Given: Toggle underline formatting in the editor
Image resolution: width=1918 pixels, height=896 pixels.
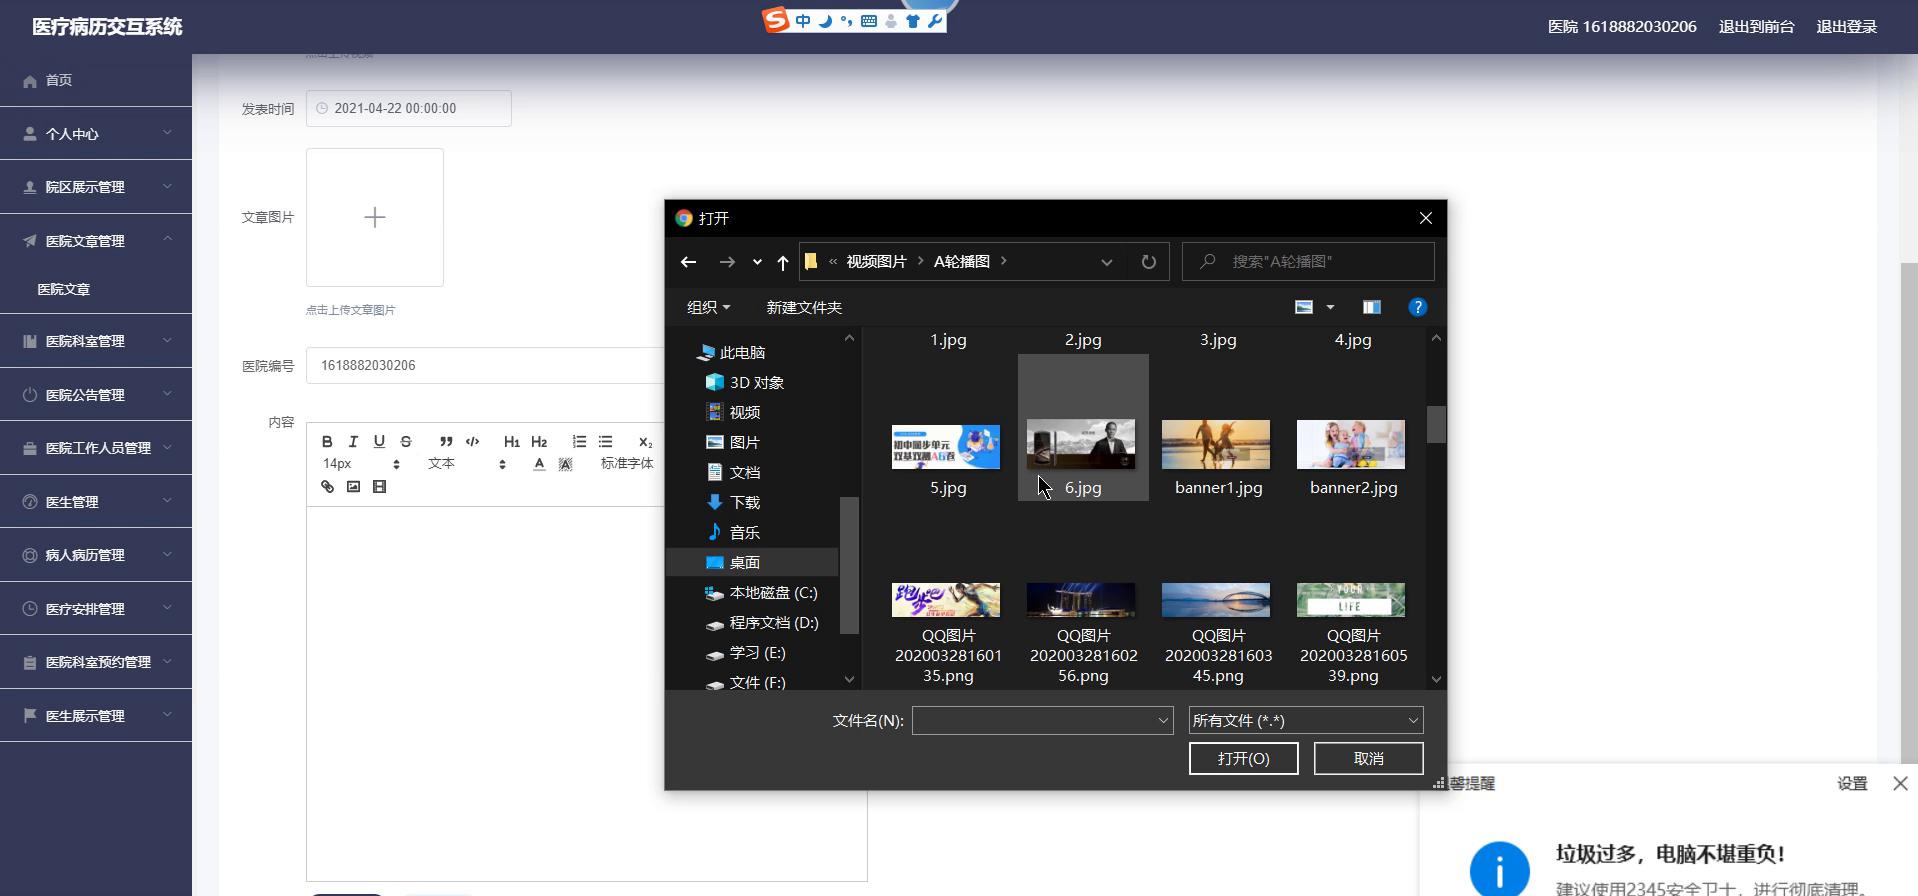Looking at the screenshot, I should point(379,441).
